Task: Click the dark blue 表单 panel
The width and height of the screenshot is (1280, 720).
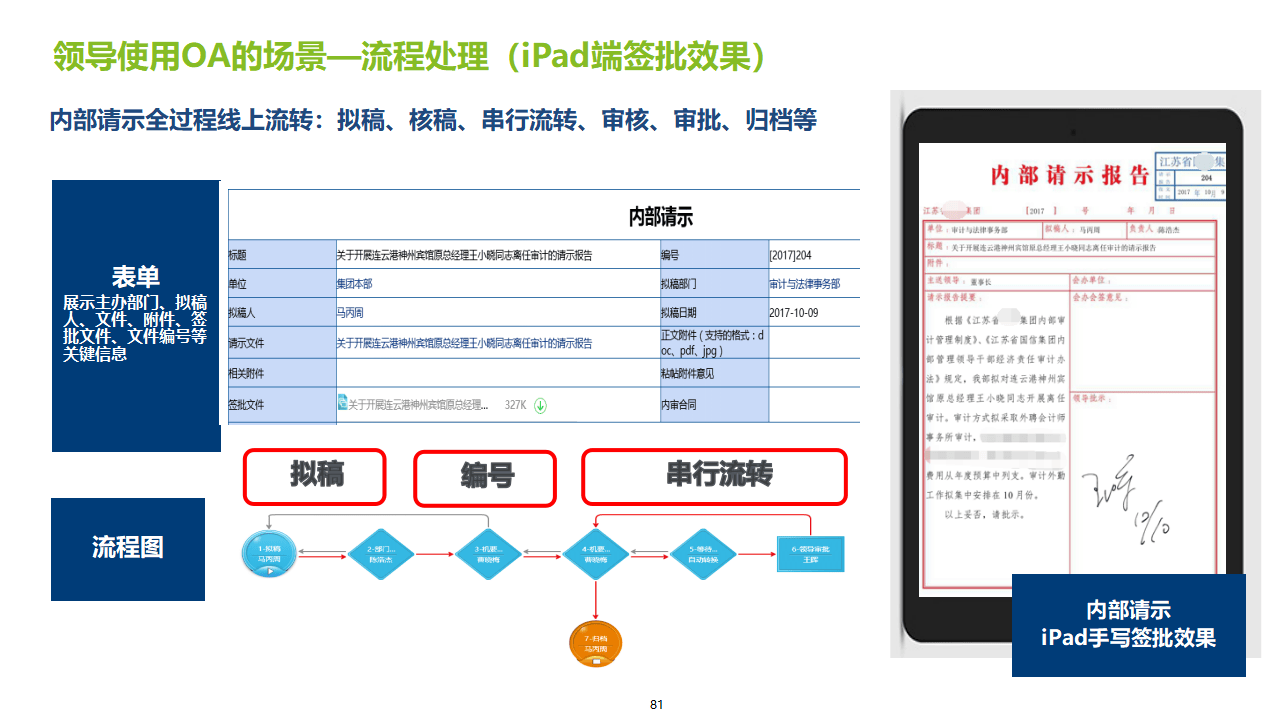Action: click(136, 316)
